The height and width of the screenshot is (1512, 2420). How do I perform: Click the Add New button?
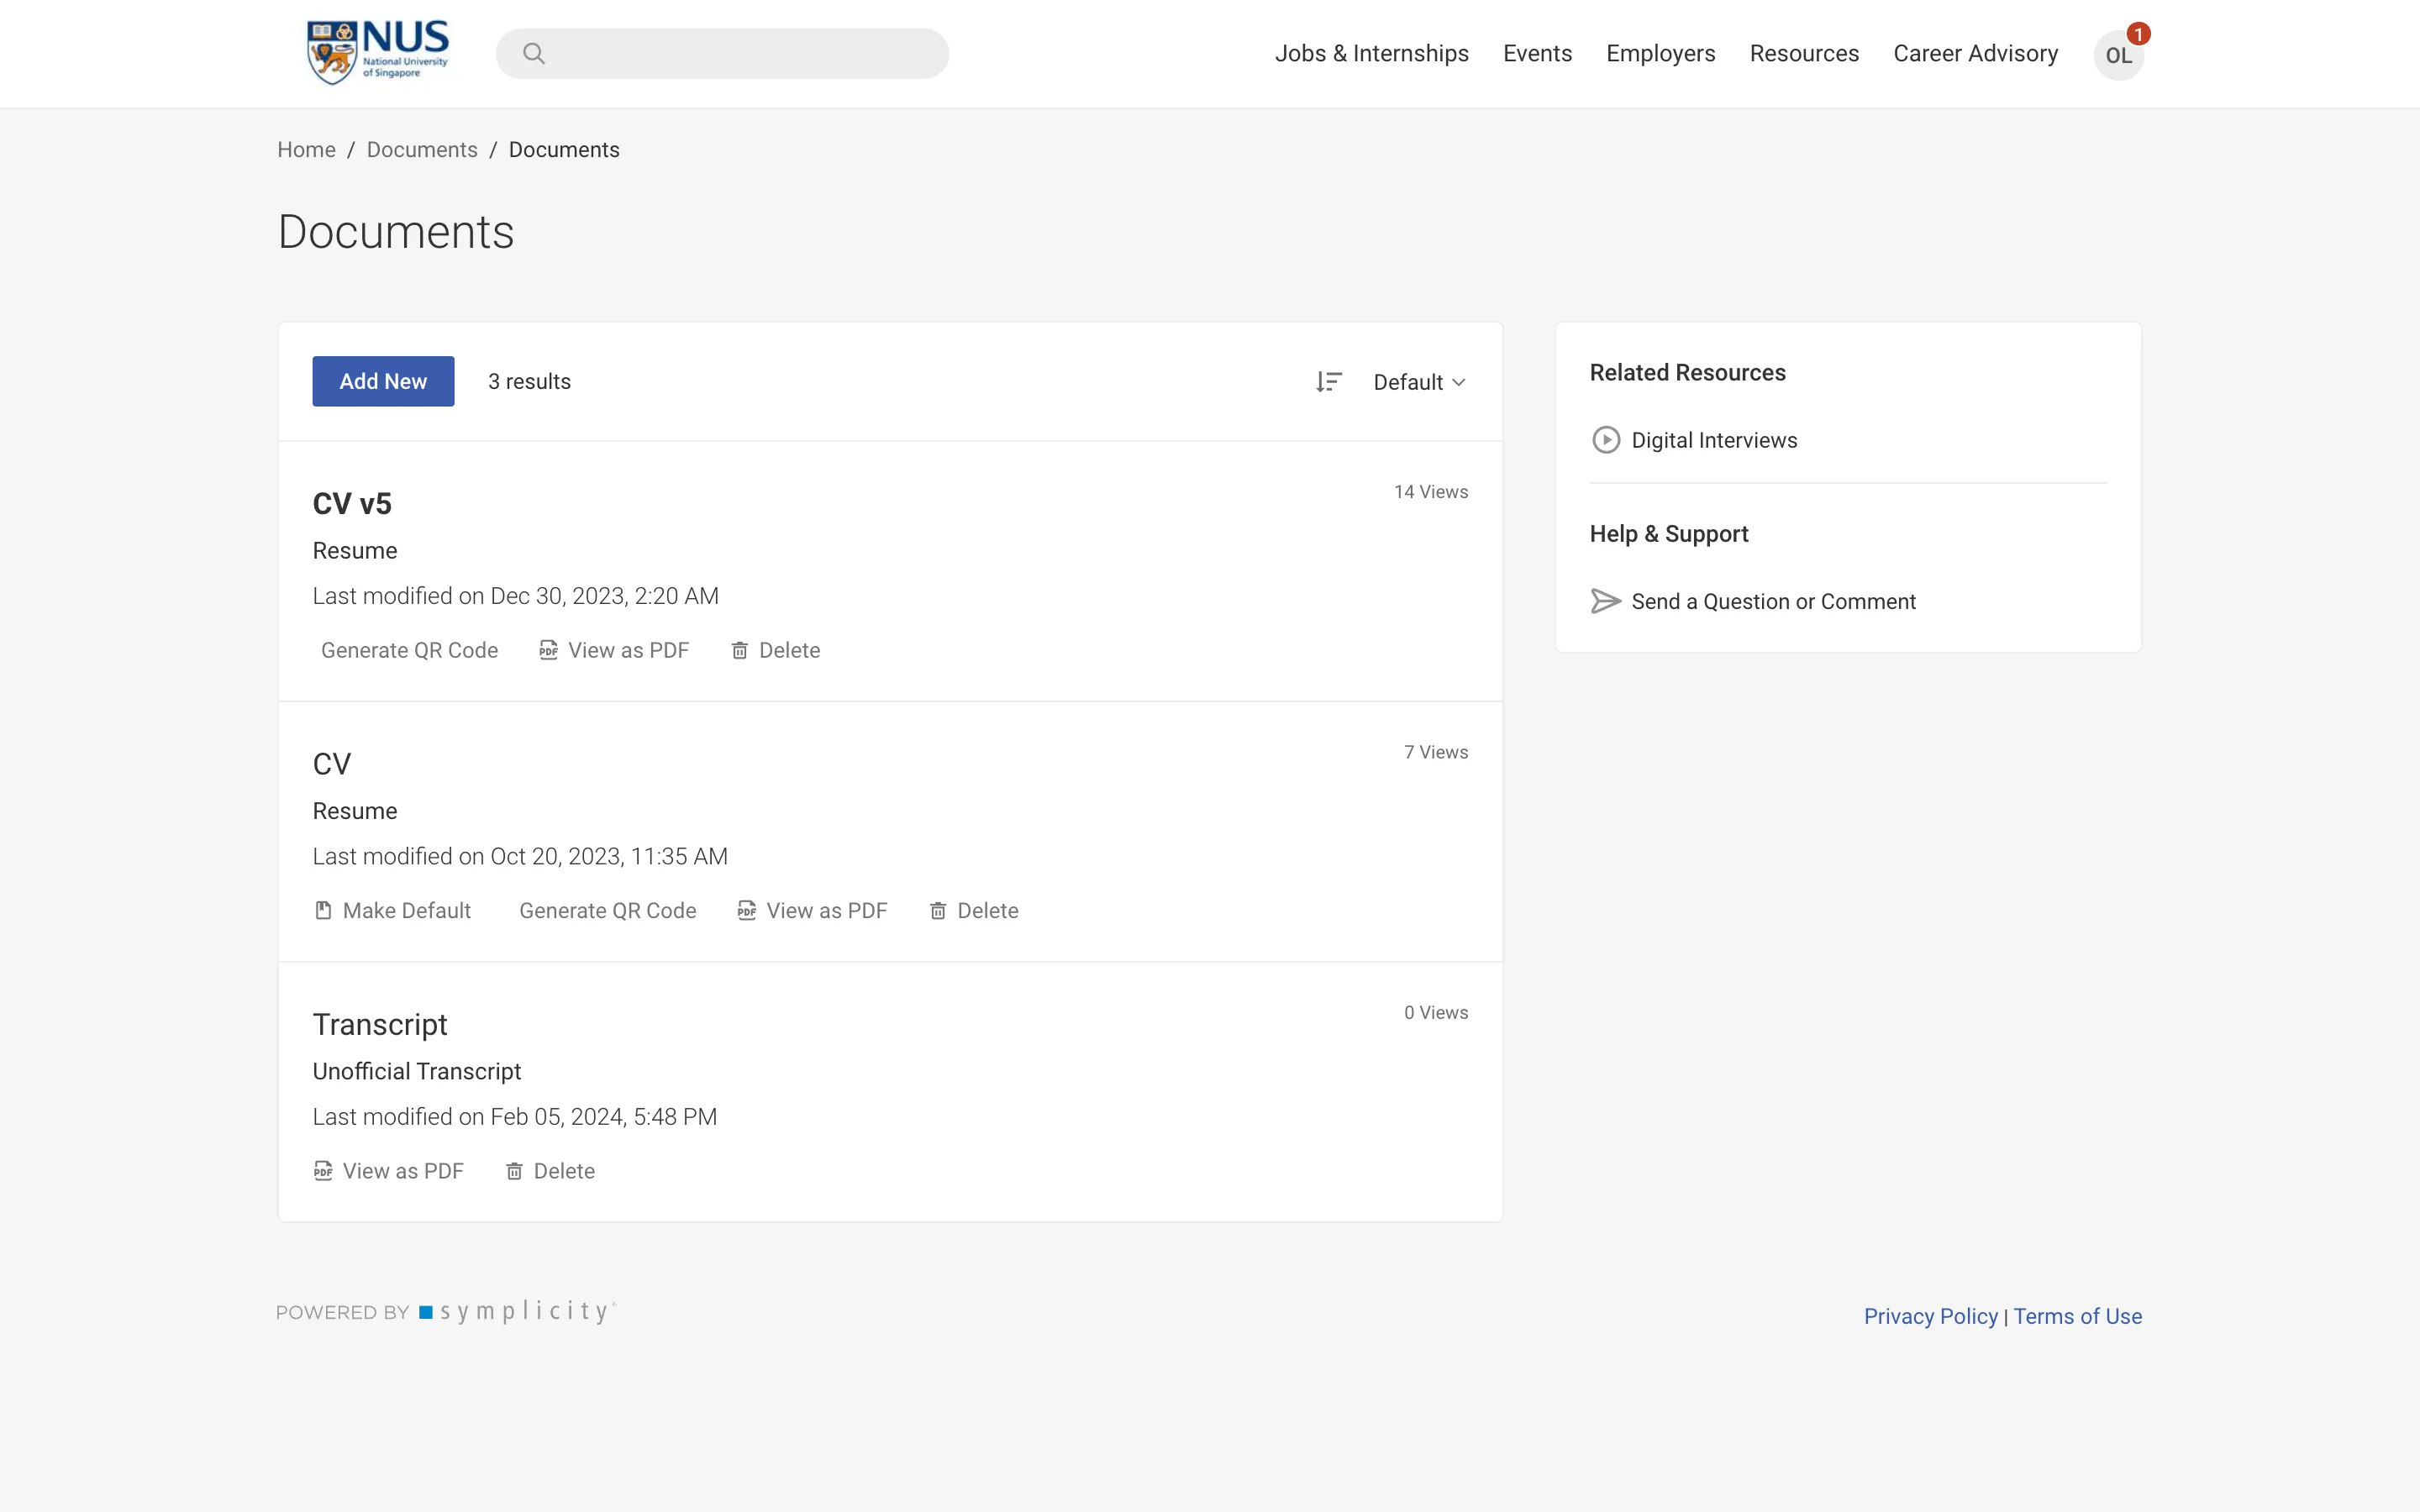pyautogui.click(x=383, y=381)
